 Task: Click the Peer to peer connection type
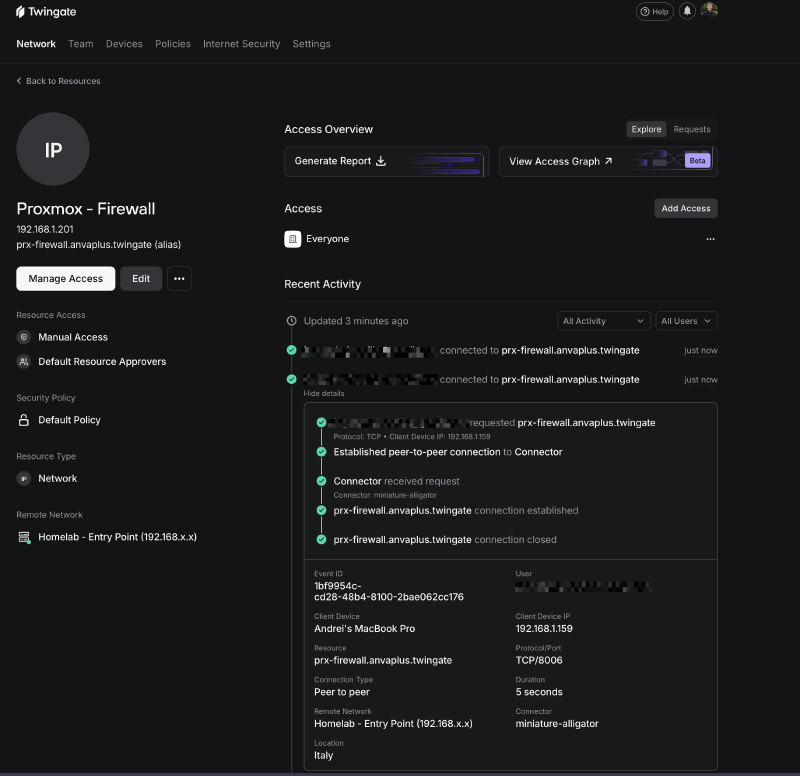click(342, 692)
